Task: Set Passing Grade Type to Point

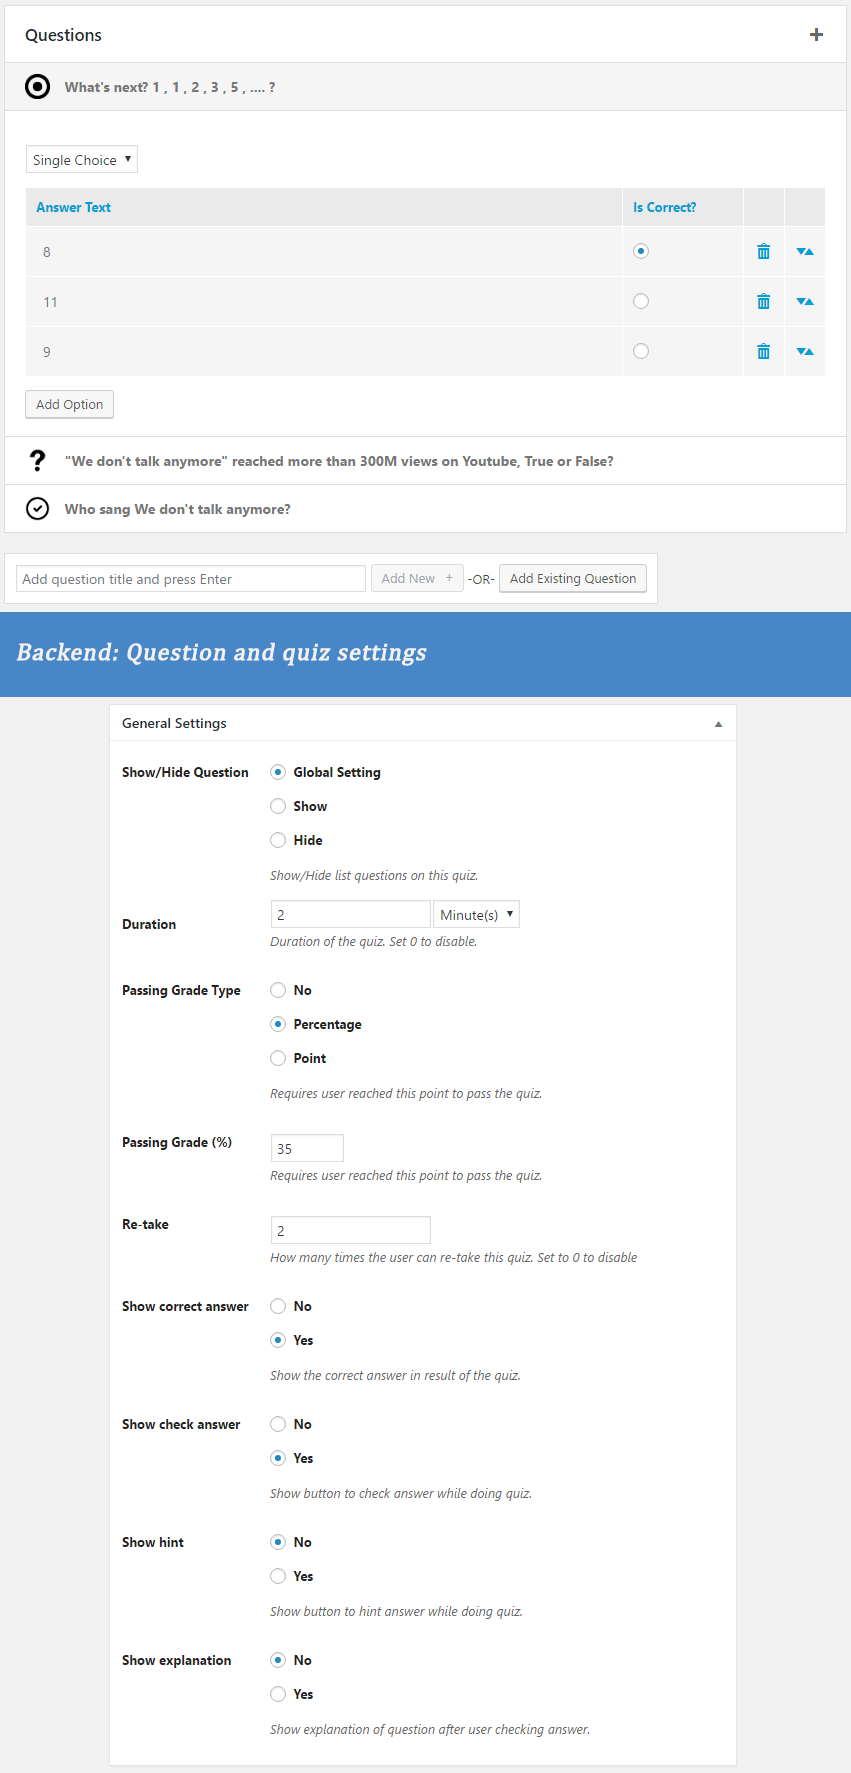Action: (x=278, y=1058)
